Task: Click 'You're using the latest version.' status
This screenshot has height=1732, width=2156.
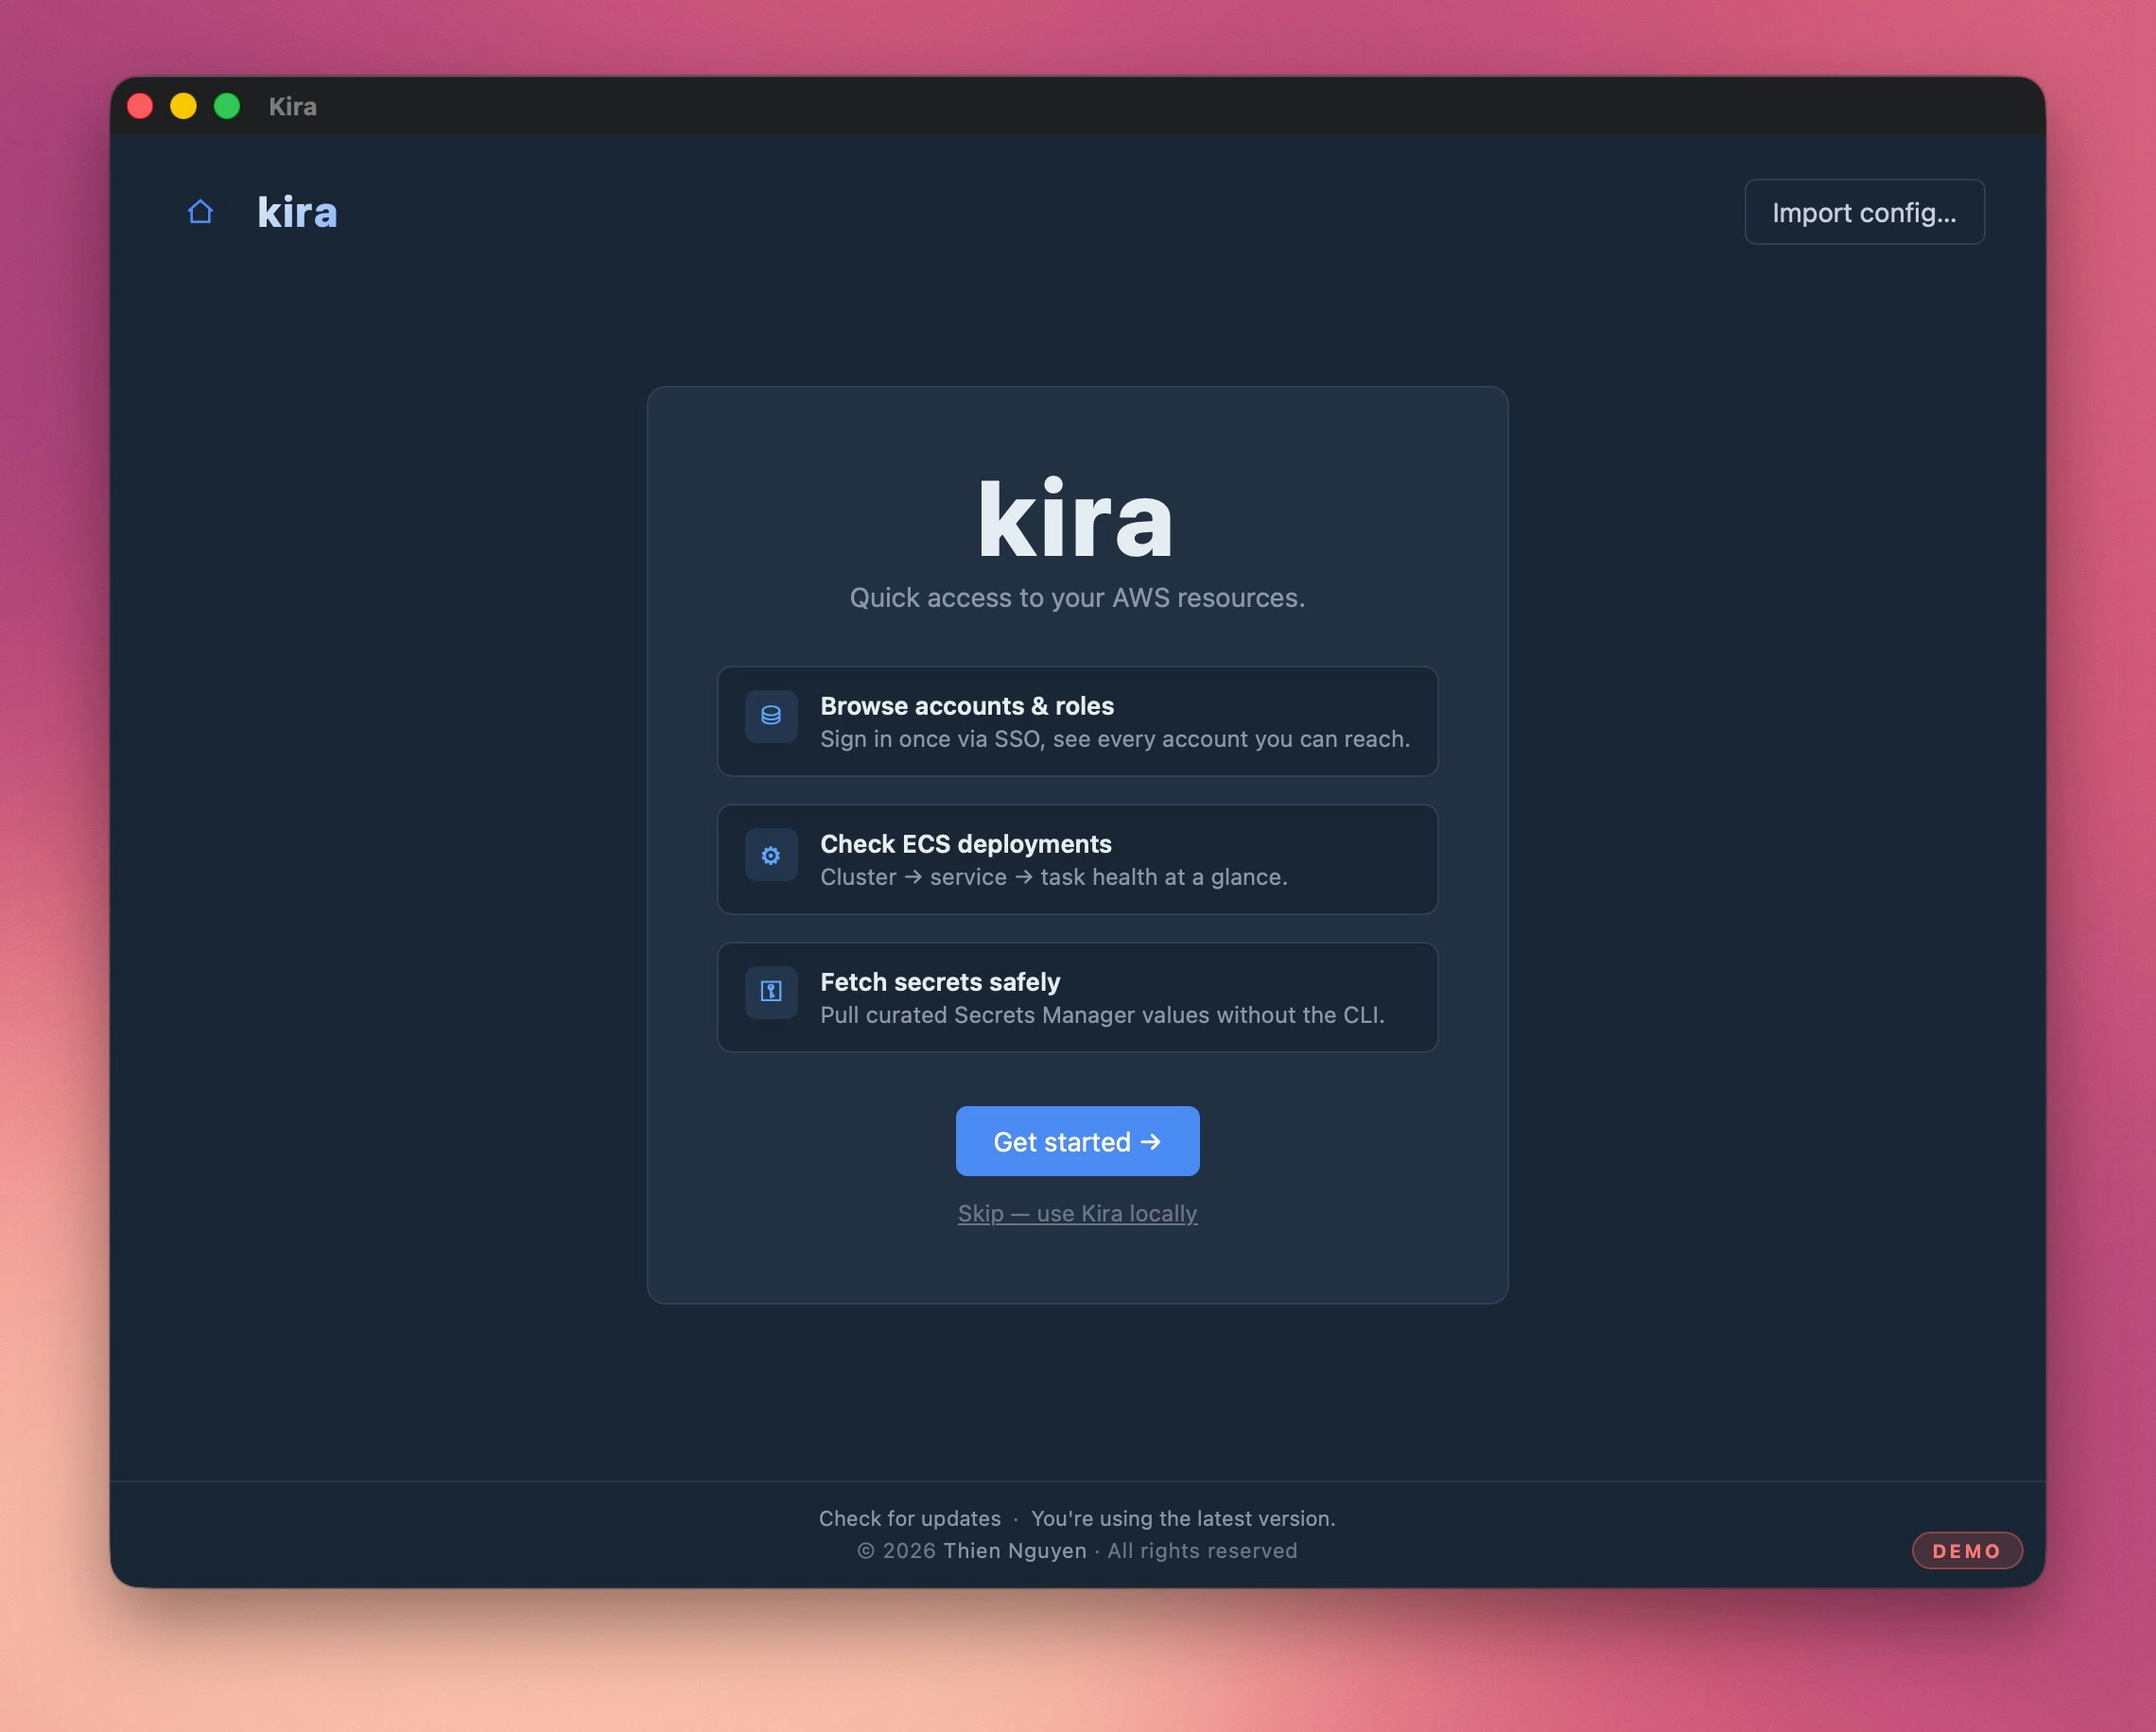Action: [x=1183, y=1518]
